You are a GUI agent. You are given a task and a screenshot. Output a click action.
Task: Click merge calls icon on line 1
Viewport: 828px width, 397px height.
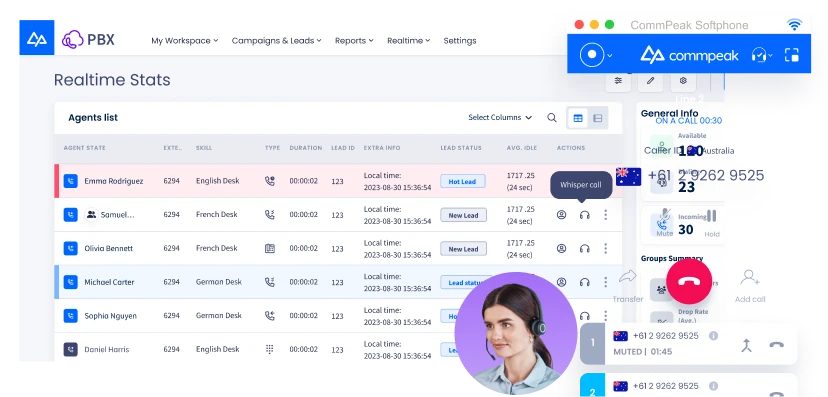click(x=746, y=345)
